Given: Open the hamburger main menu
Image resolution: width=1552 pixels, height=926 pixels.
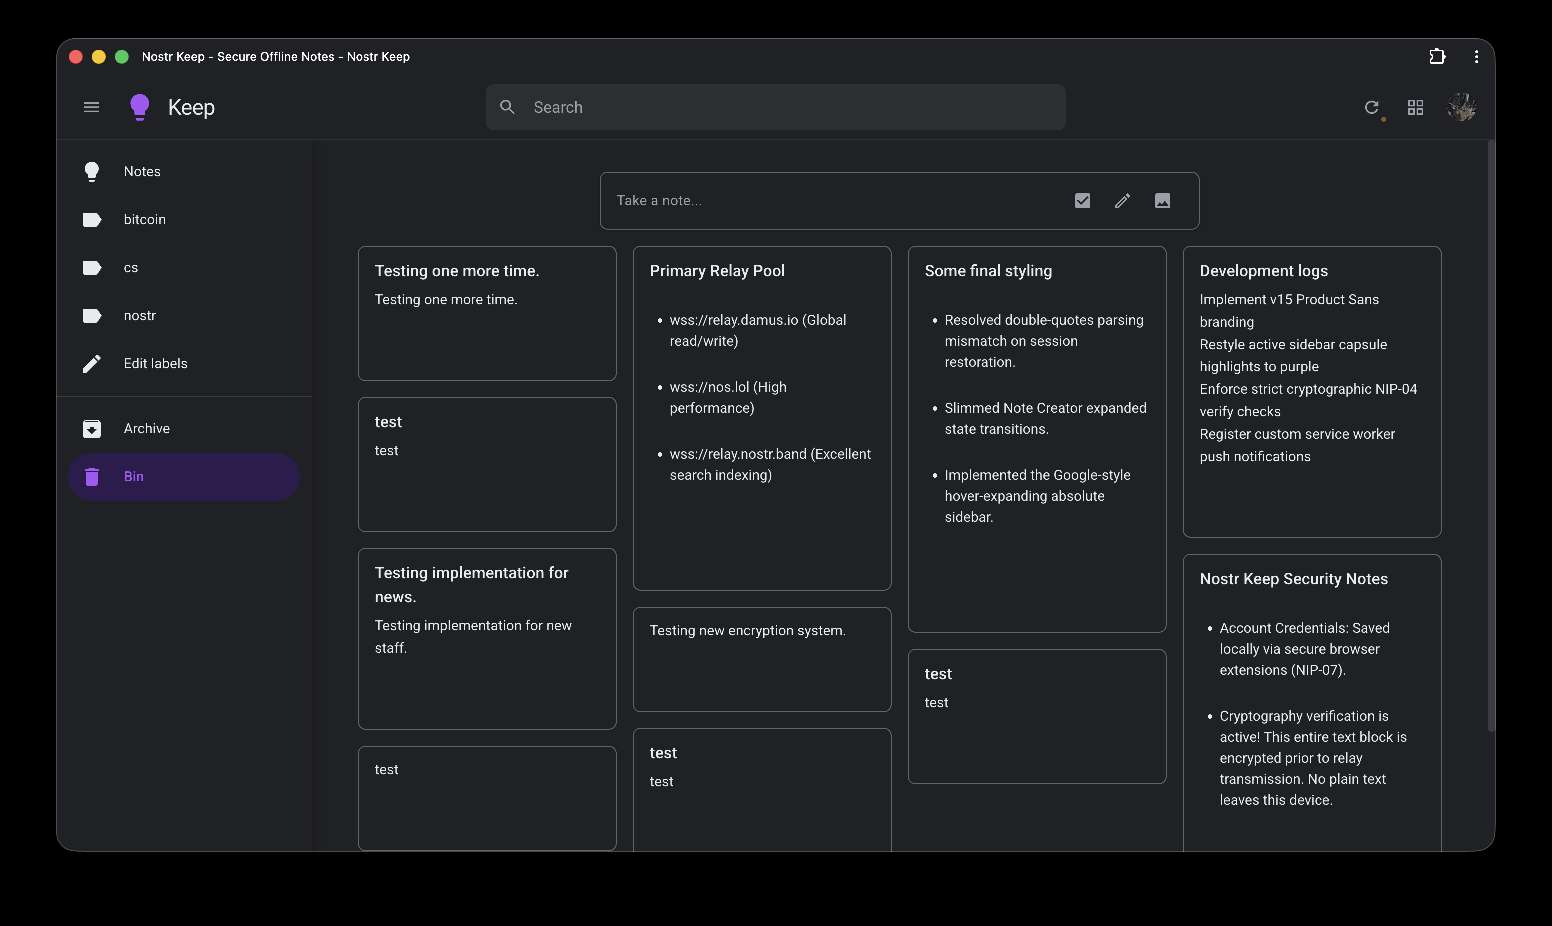Looking at the screenshot, I should coord(91,107).
